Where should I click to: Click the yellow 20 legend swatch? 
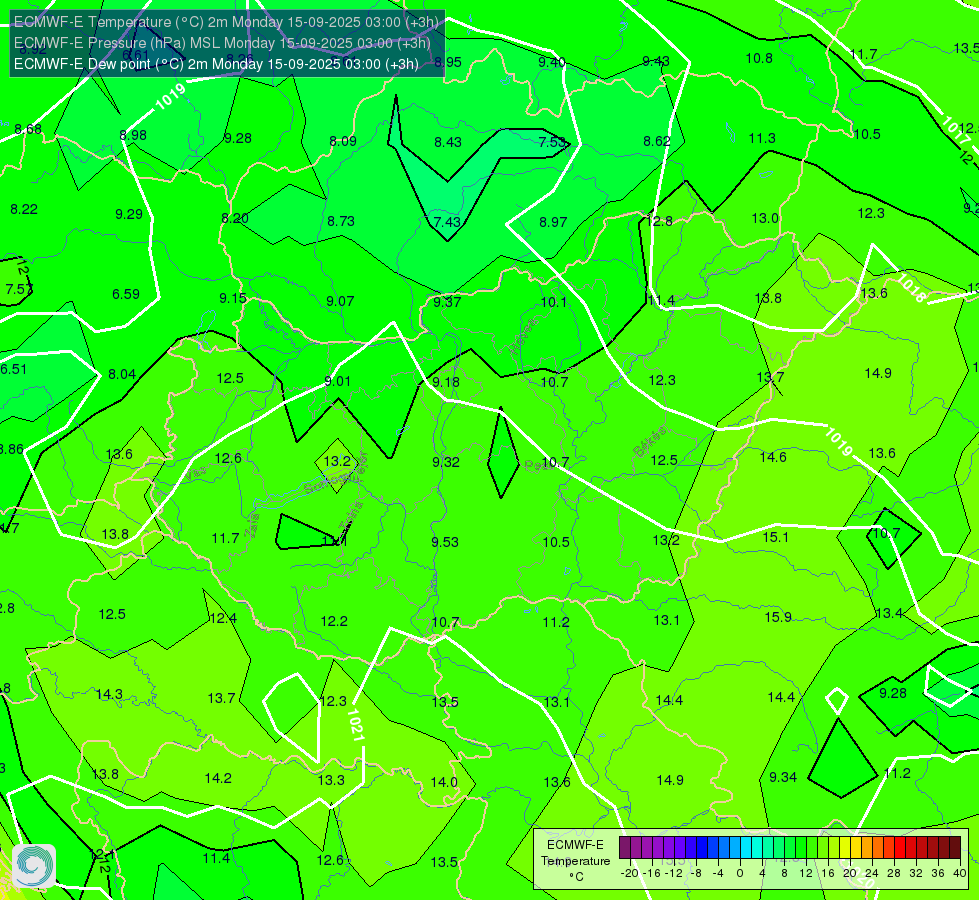pos(845,848)
